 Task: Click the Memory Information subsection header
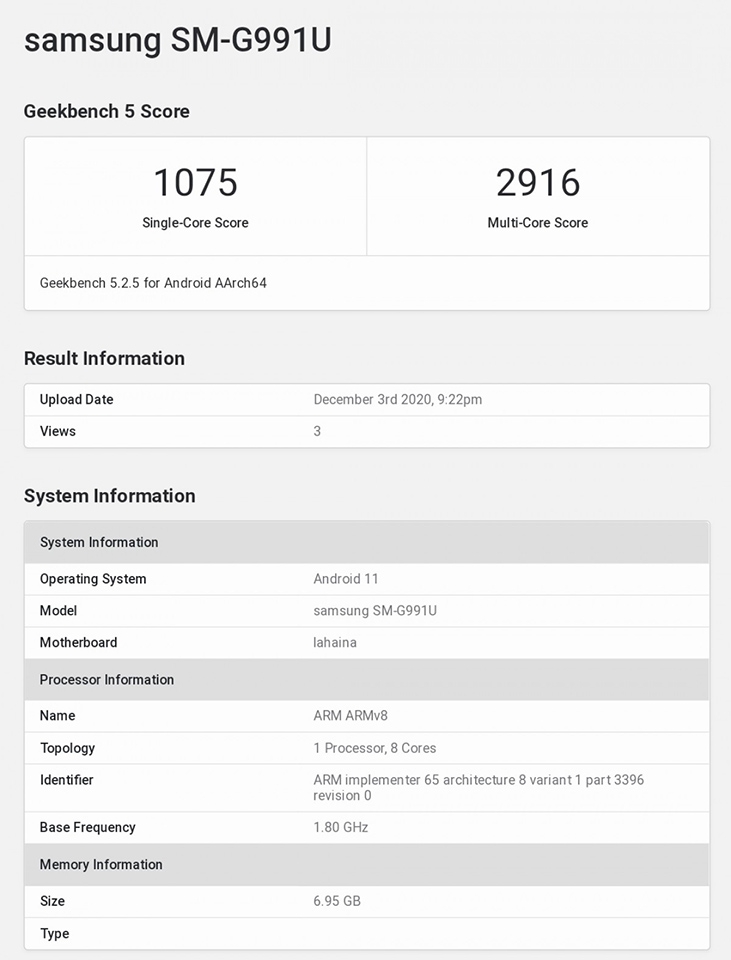point(100,865)
